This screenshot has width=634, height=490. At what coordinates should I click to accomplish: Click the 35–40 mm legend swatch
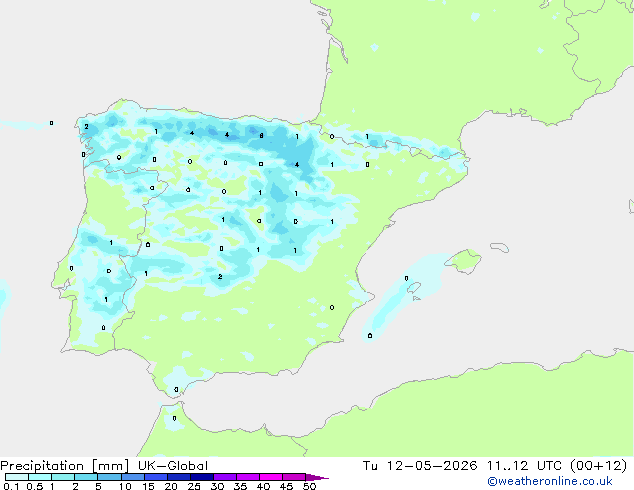(247, 477)
